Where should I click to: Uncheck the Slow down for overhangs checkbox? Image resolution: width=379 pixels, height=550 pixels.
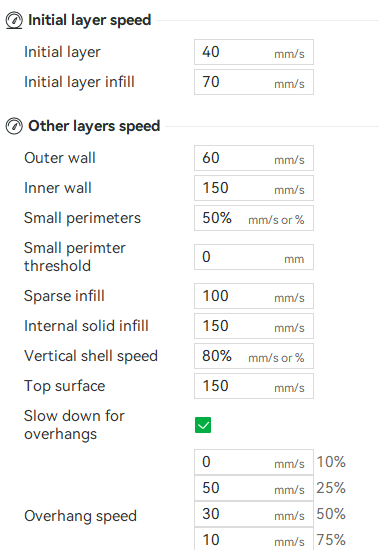coord(203,425)
